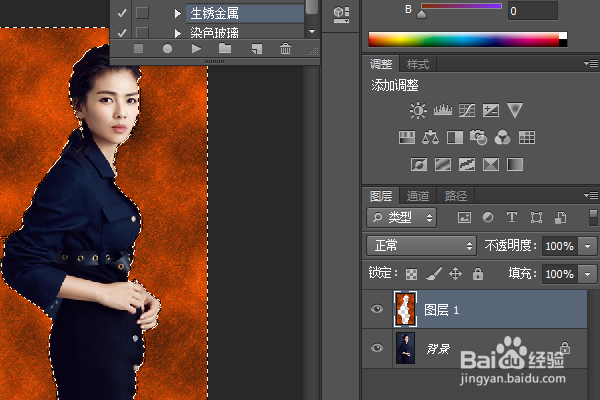Create a new action set folder
The height and width of the screenshot is (400, 600).
pyautogui.click(x=225, y=49)
